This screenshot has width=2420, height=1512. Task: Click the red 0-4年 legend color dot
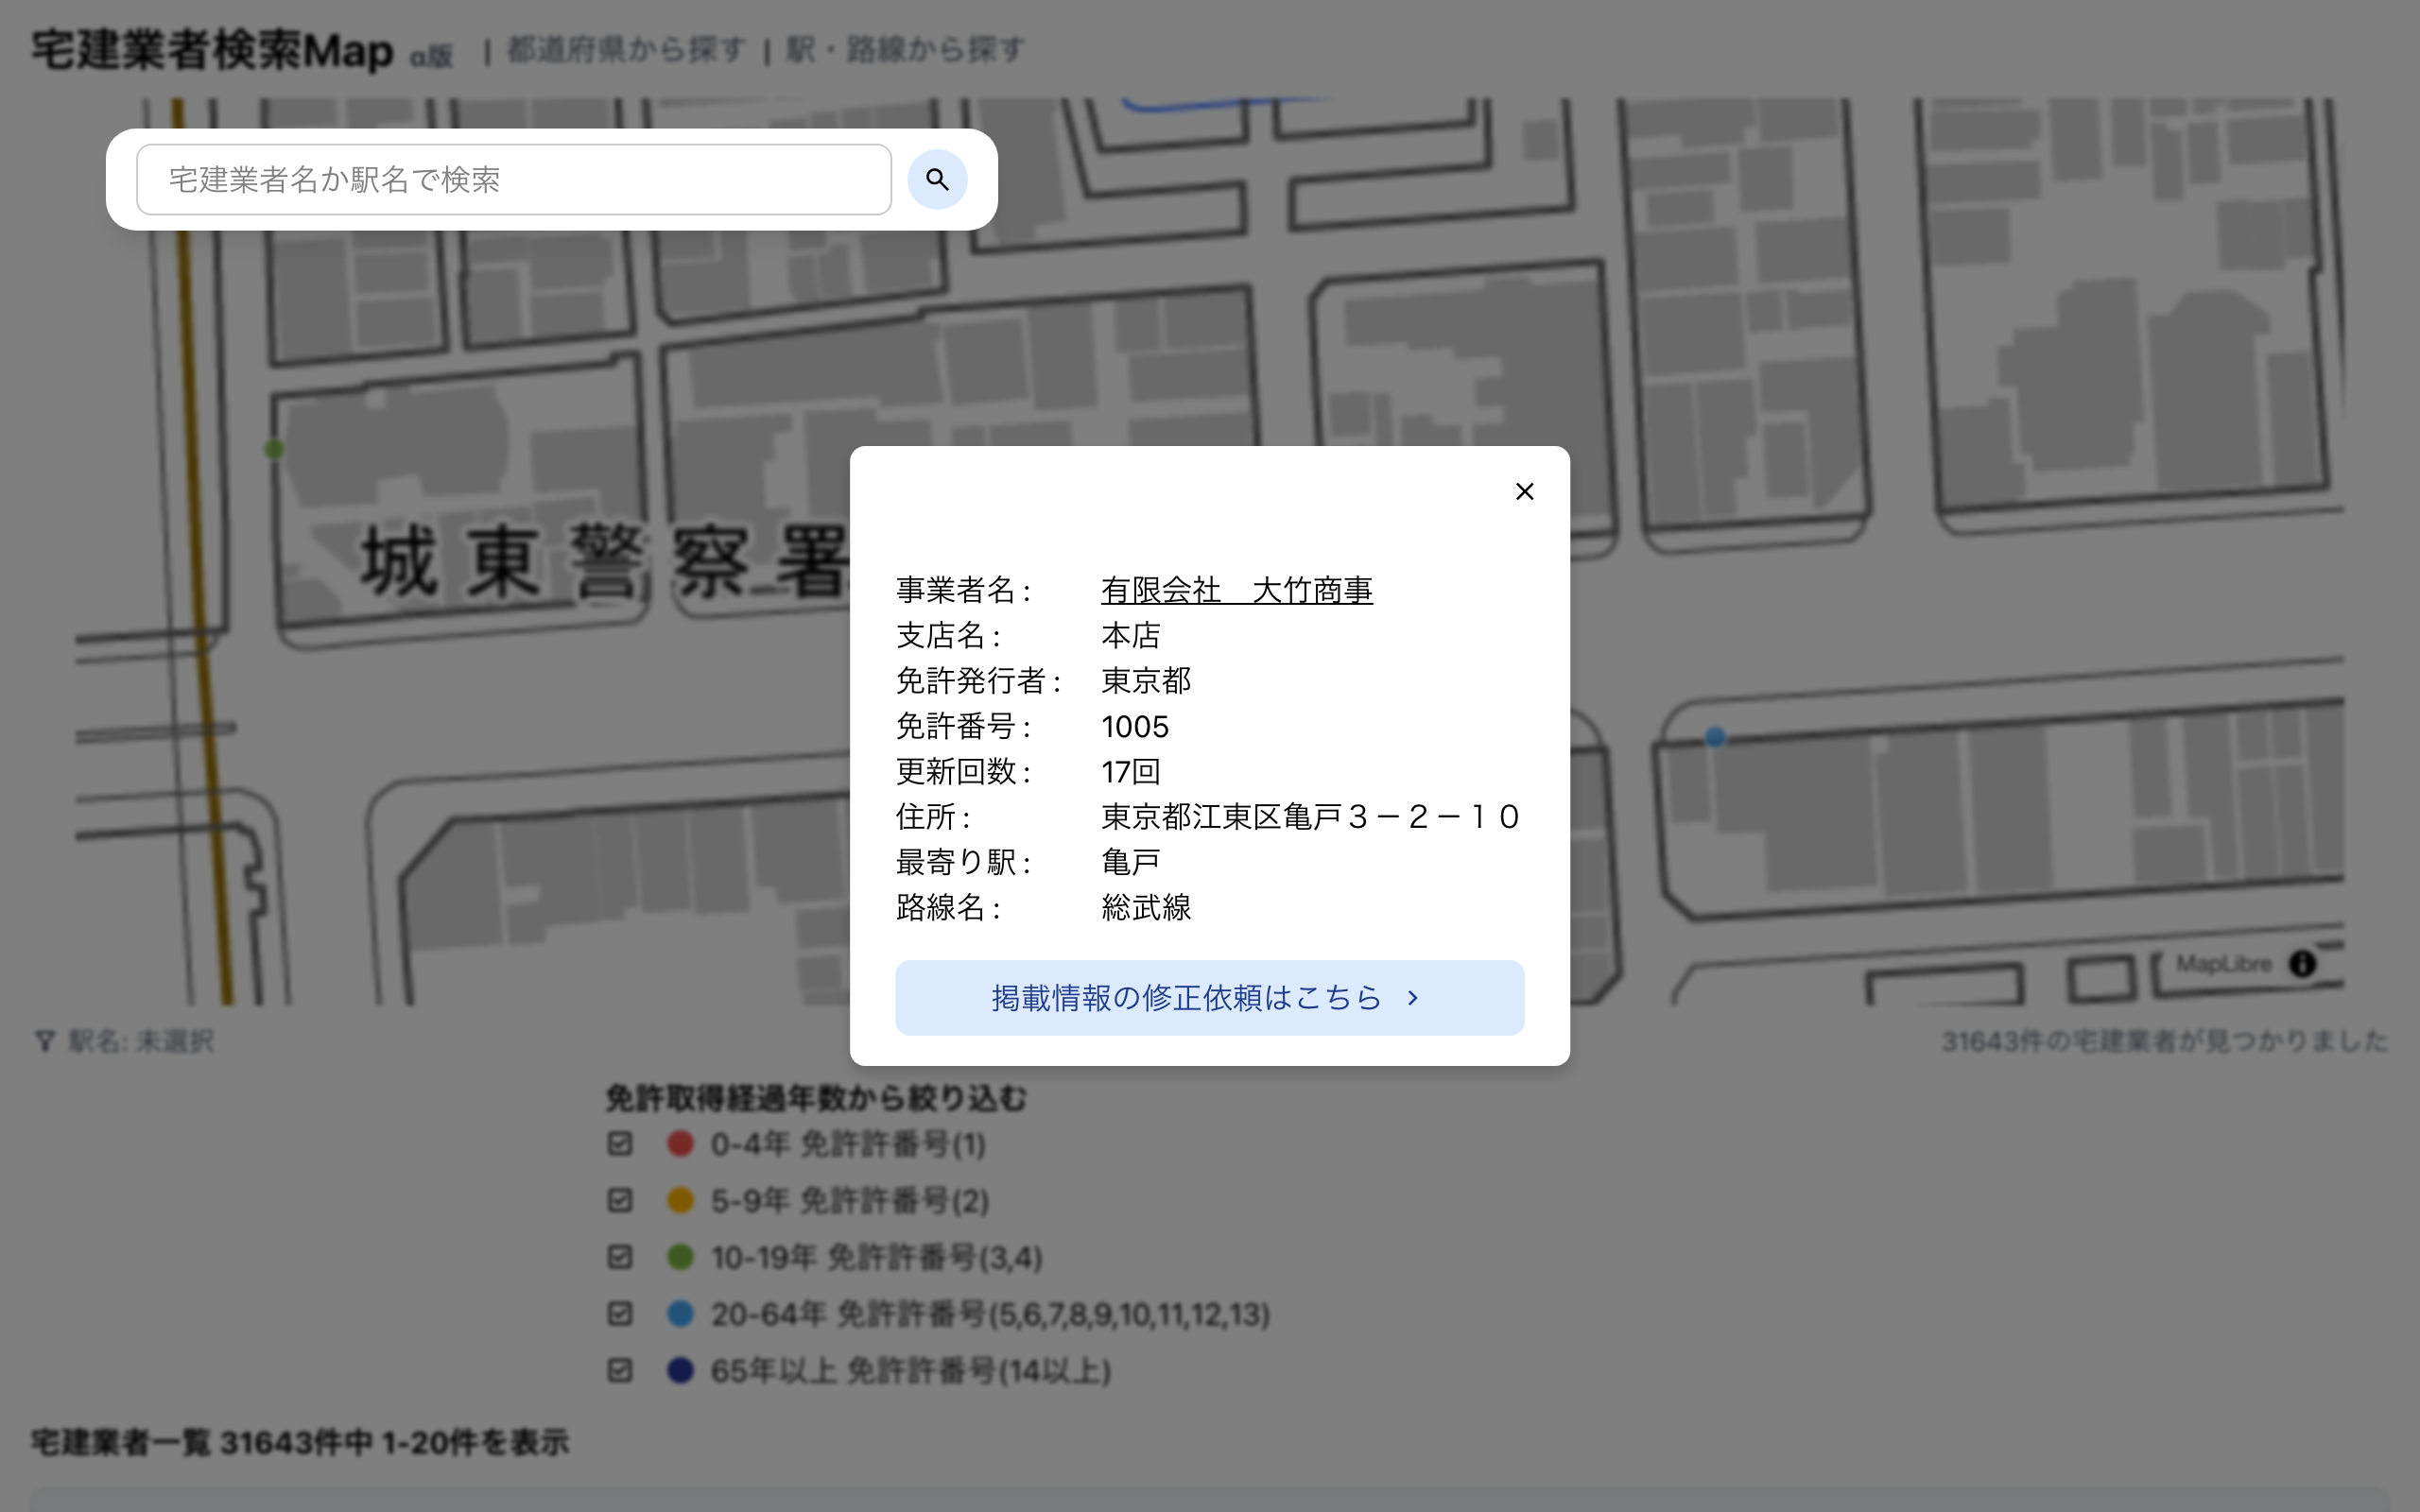[680, 1144]
